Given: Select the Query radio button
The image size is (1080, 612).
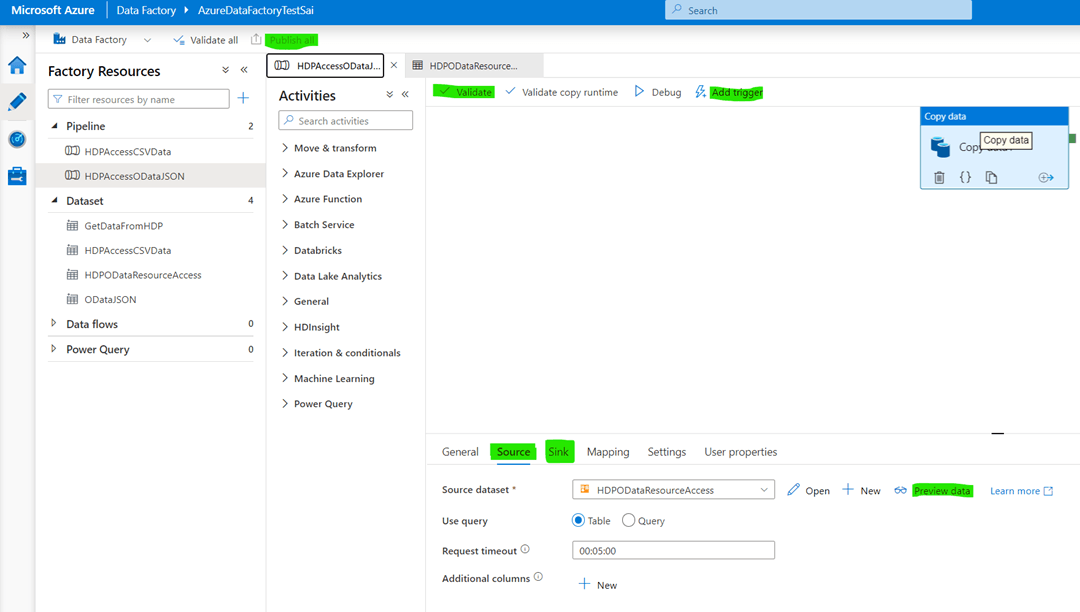Looking at the screenshot, I should [x=628, y=520].
